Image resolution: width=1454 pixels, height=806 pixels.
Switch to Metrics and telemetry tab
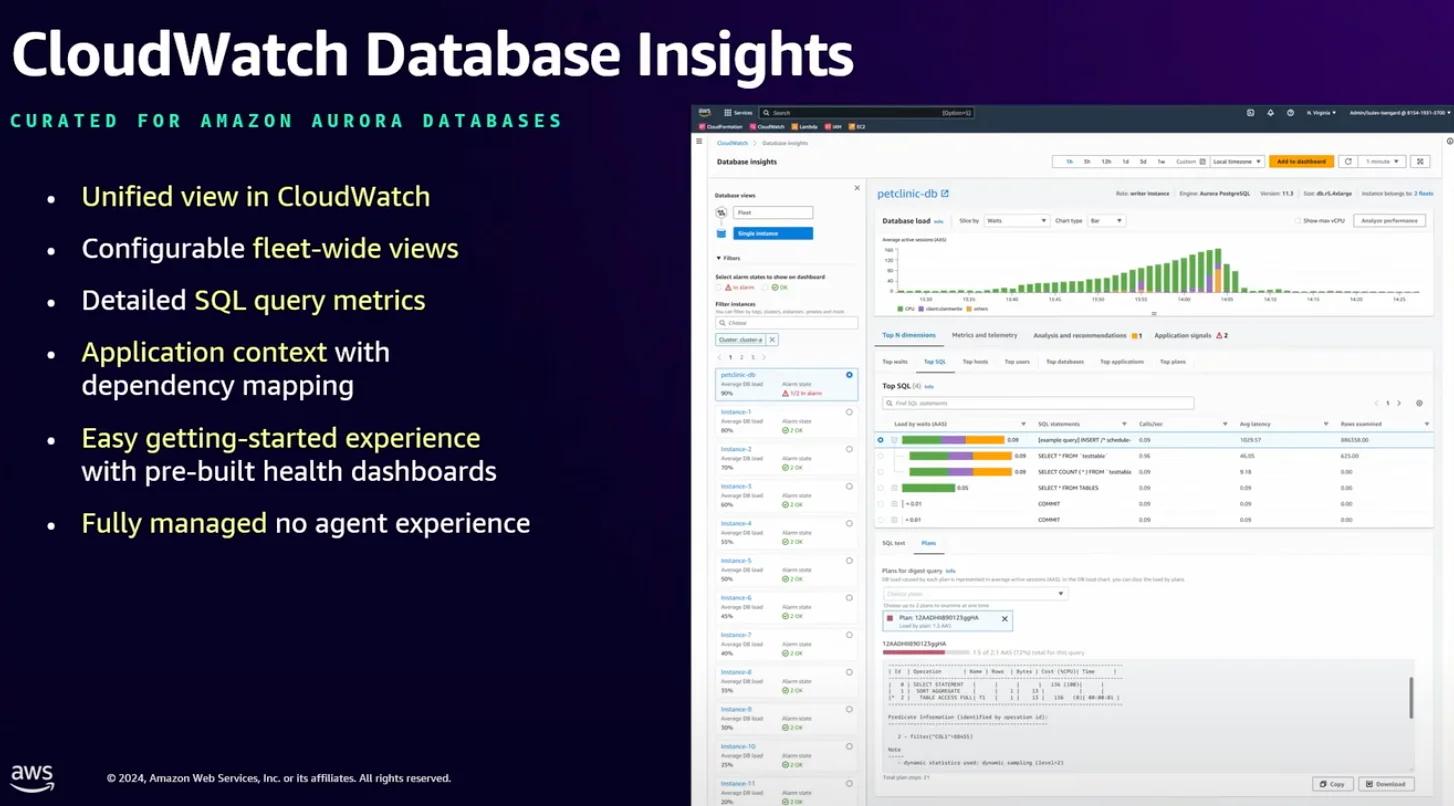(984, 335)
